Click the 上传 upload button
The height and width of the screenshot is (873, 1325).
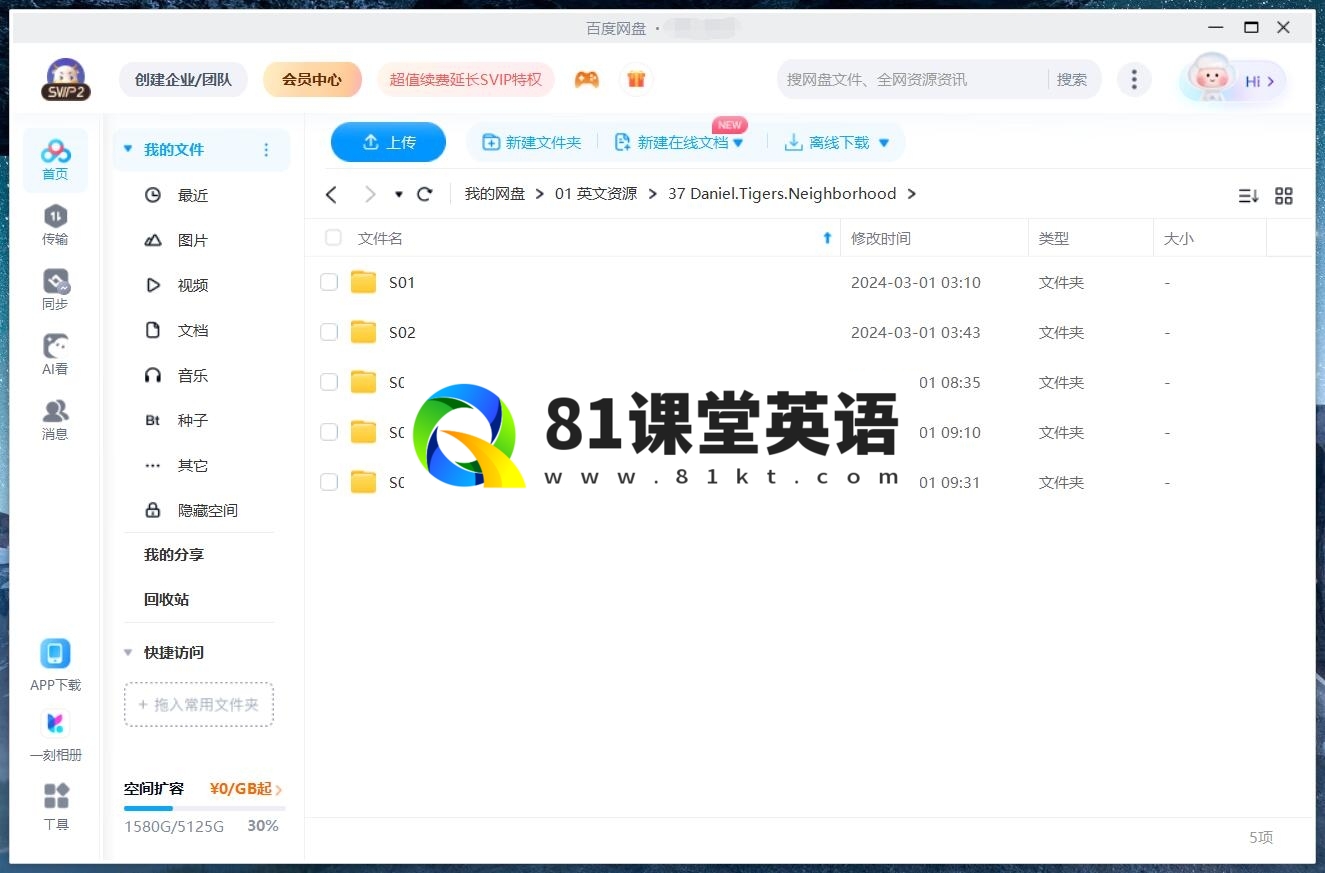click(388, 142)
